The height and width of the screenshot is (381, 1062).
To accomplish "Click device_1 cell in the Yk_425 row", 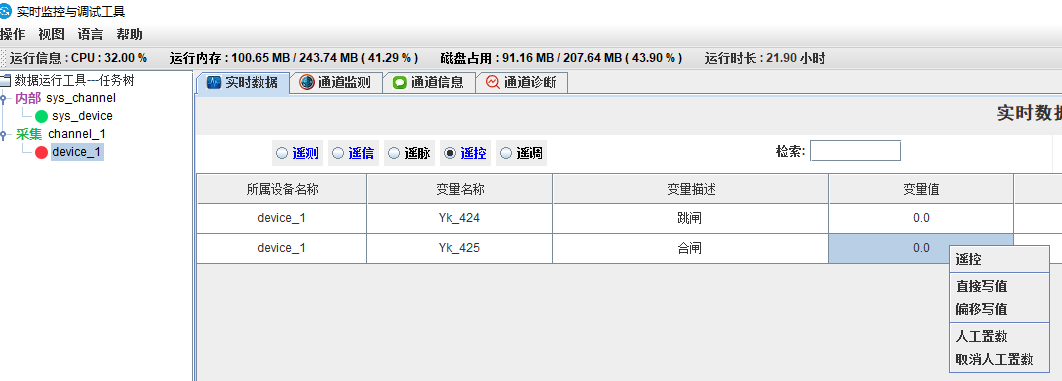I will (282, 248).
